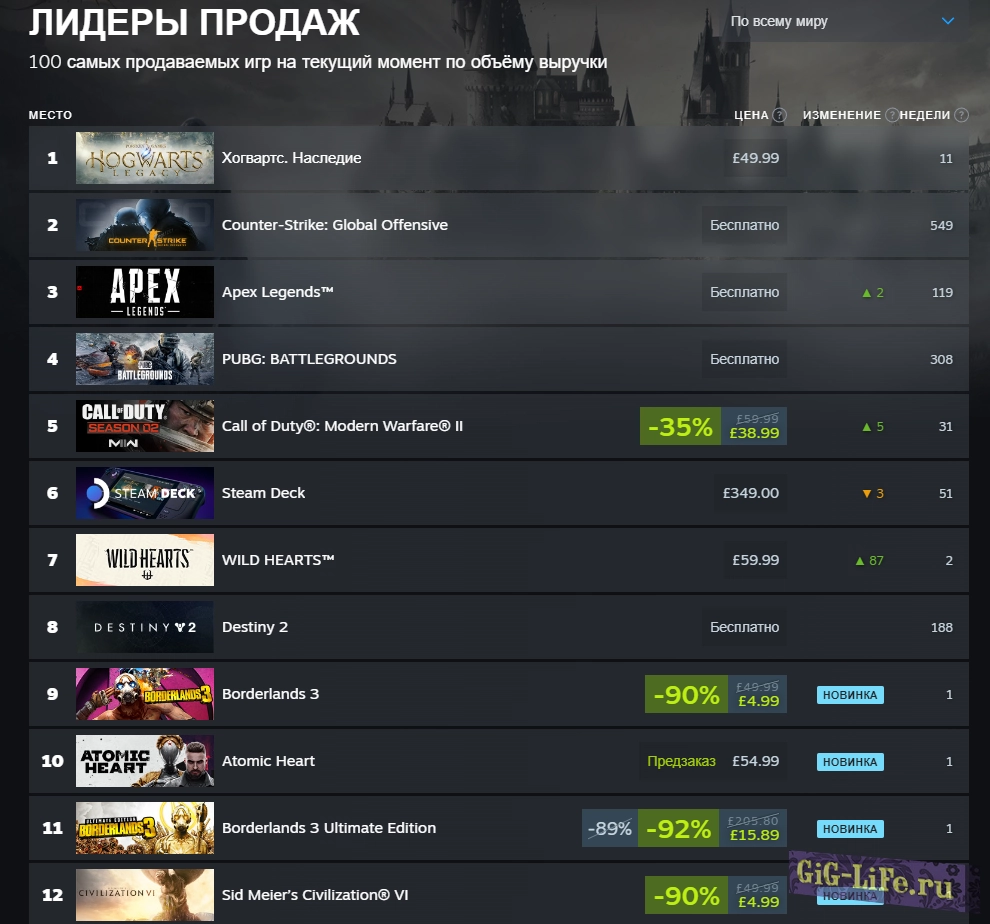Click the -92% badge on Borderlands 3 Ultimate Edition
This screenshot has height=924, width=990.
point(678,828)
